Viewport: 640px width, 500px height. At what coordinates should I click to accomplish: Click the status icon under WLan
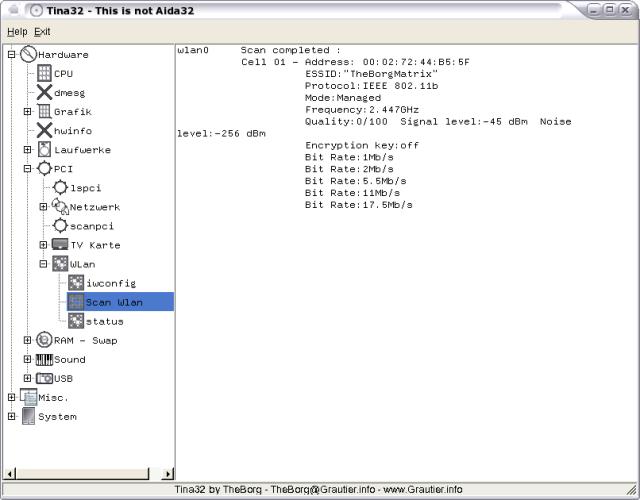click(76, 321)
